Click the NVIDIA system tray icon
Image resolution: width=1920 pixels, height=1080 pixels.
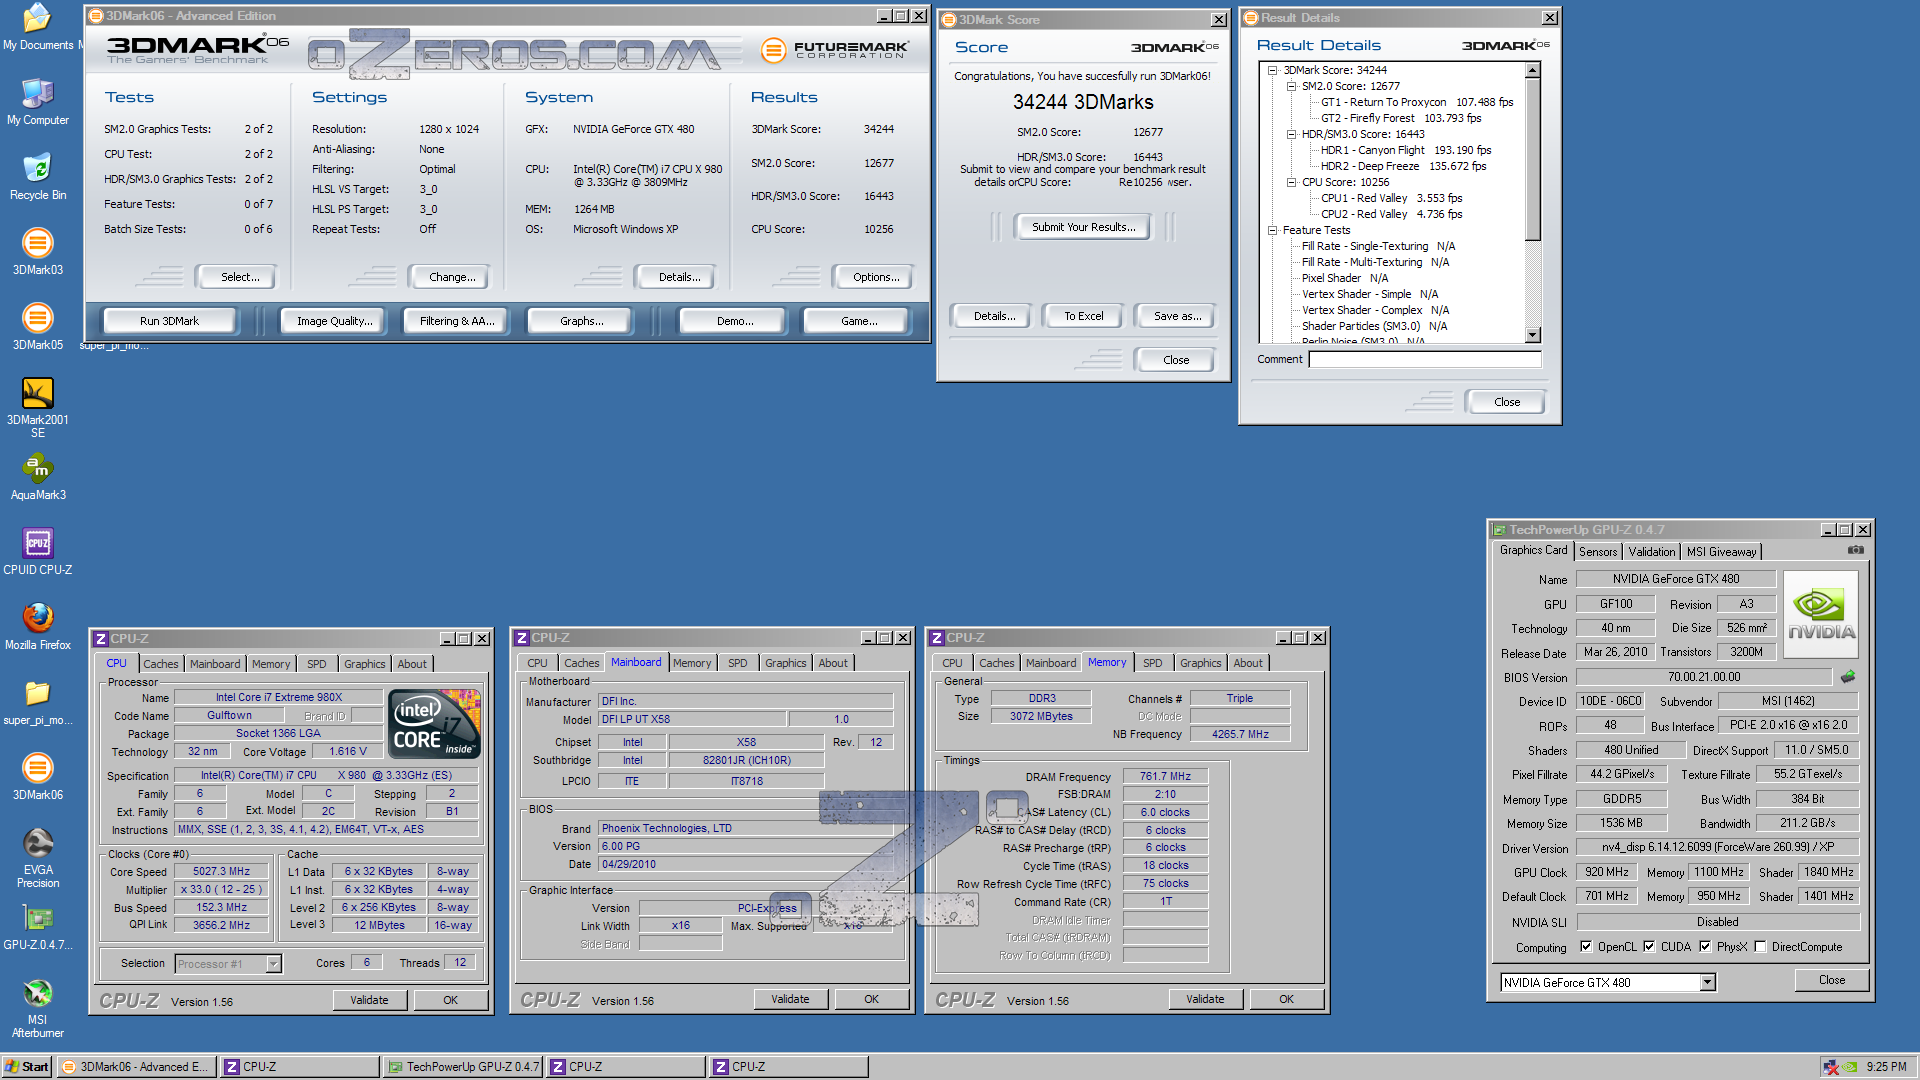1849,1067
